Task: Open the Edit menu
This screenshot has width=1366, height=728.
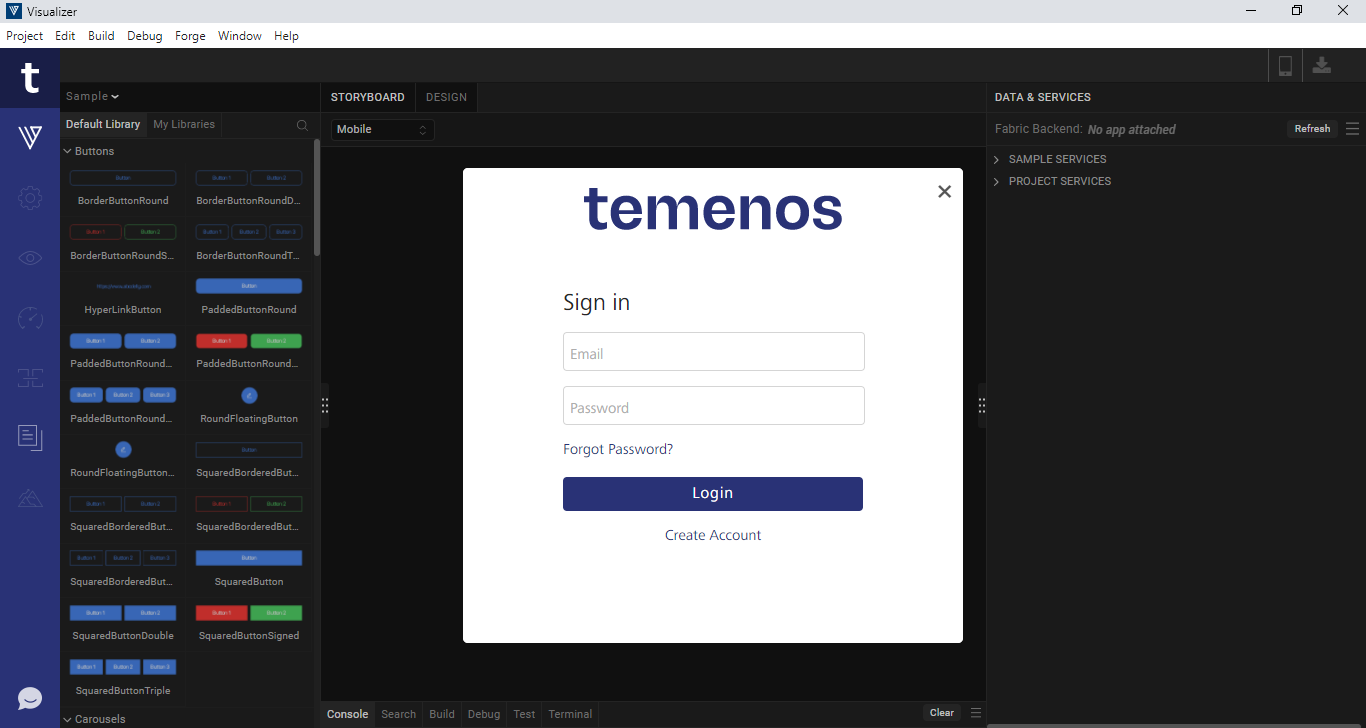Action: pos(65,36)
